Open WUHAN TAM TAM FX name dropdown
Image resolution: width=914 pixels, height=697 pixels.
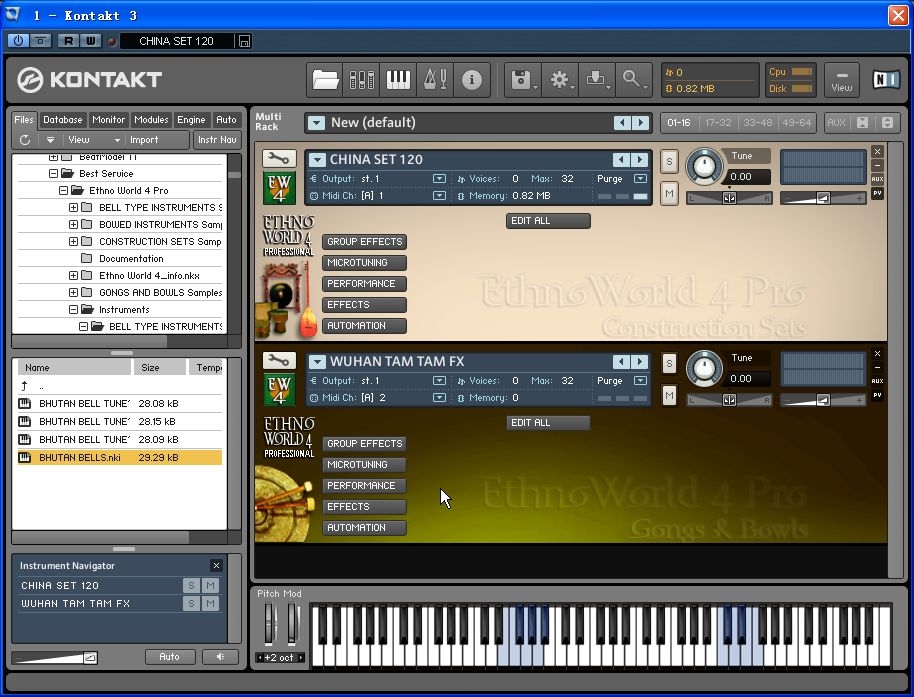click(x=317, y=361)
